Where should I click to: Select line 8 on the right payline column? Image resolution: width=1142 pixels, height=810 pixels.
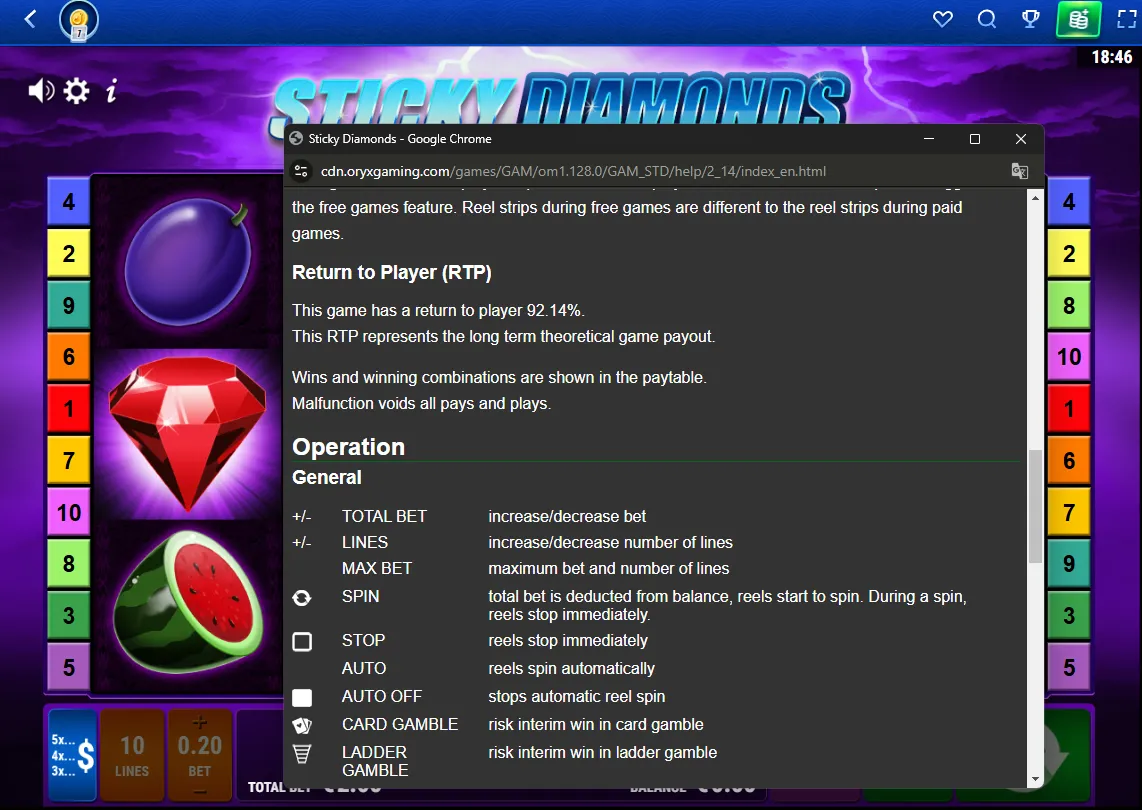click(1068, 305)
